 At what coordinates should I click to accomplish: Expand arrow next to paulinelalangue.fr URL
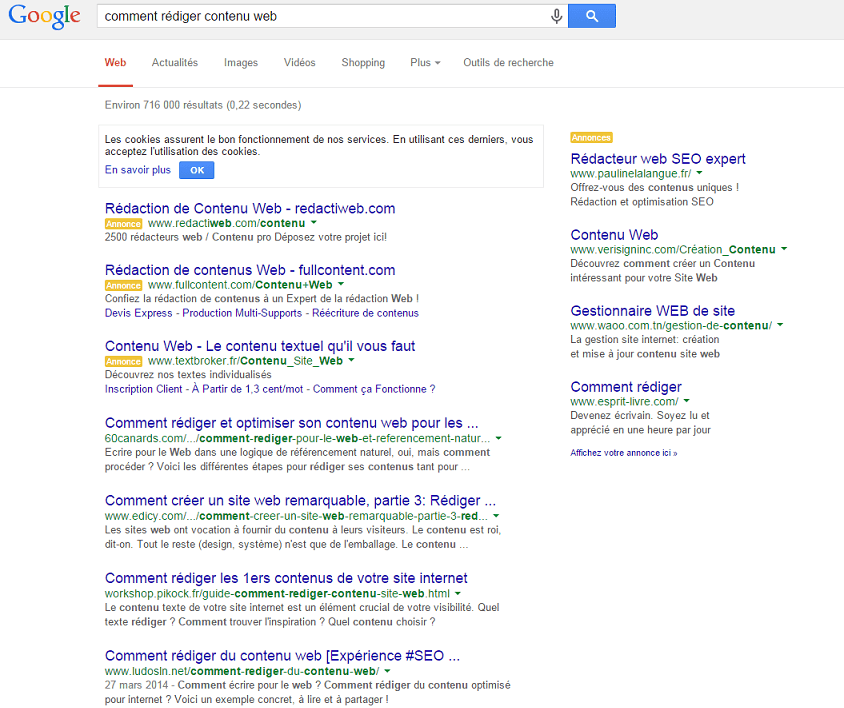[x=699, y=173]
